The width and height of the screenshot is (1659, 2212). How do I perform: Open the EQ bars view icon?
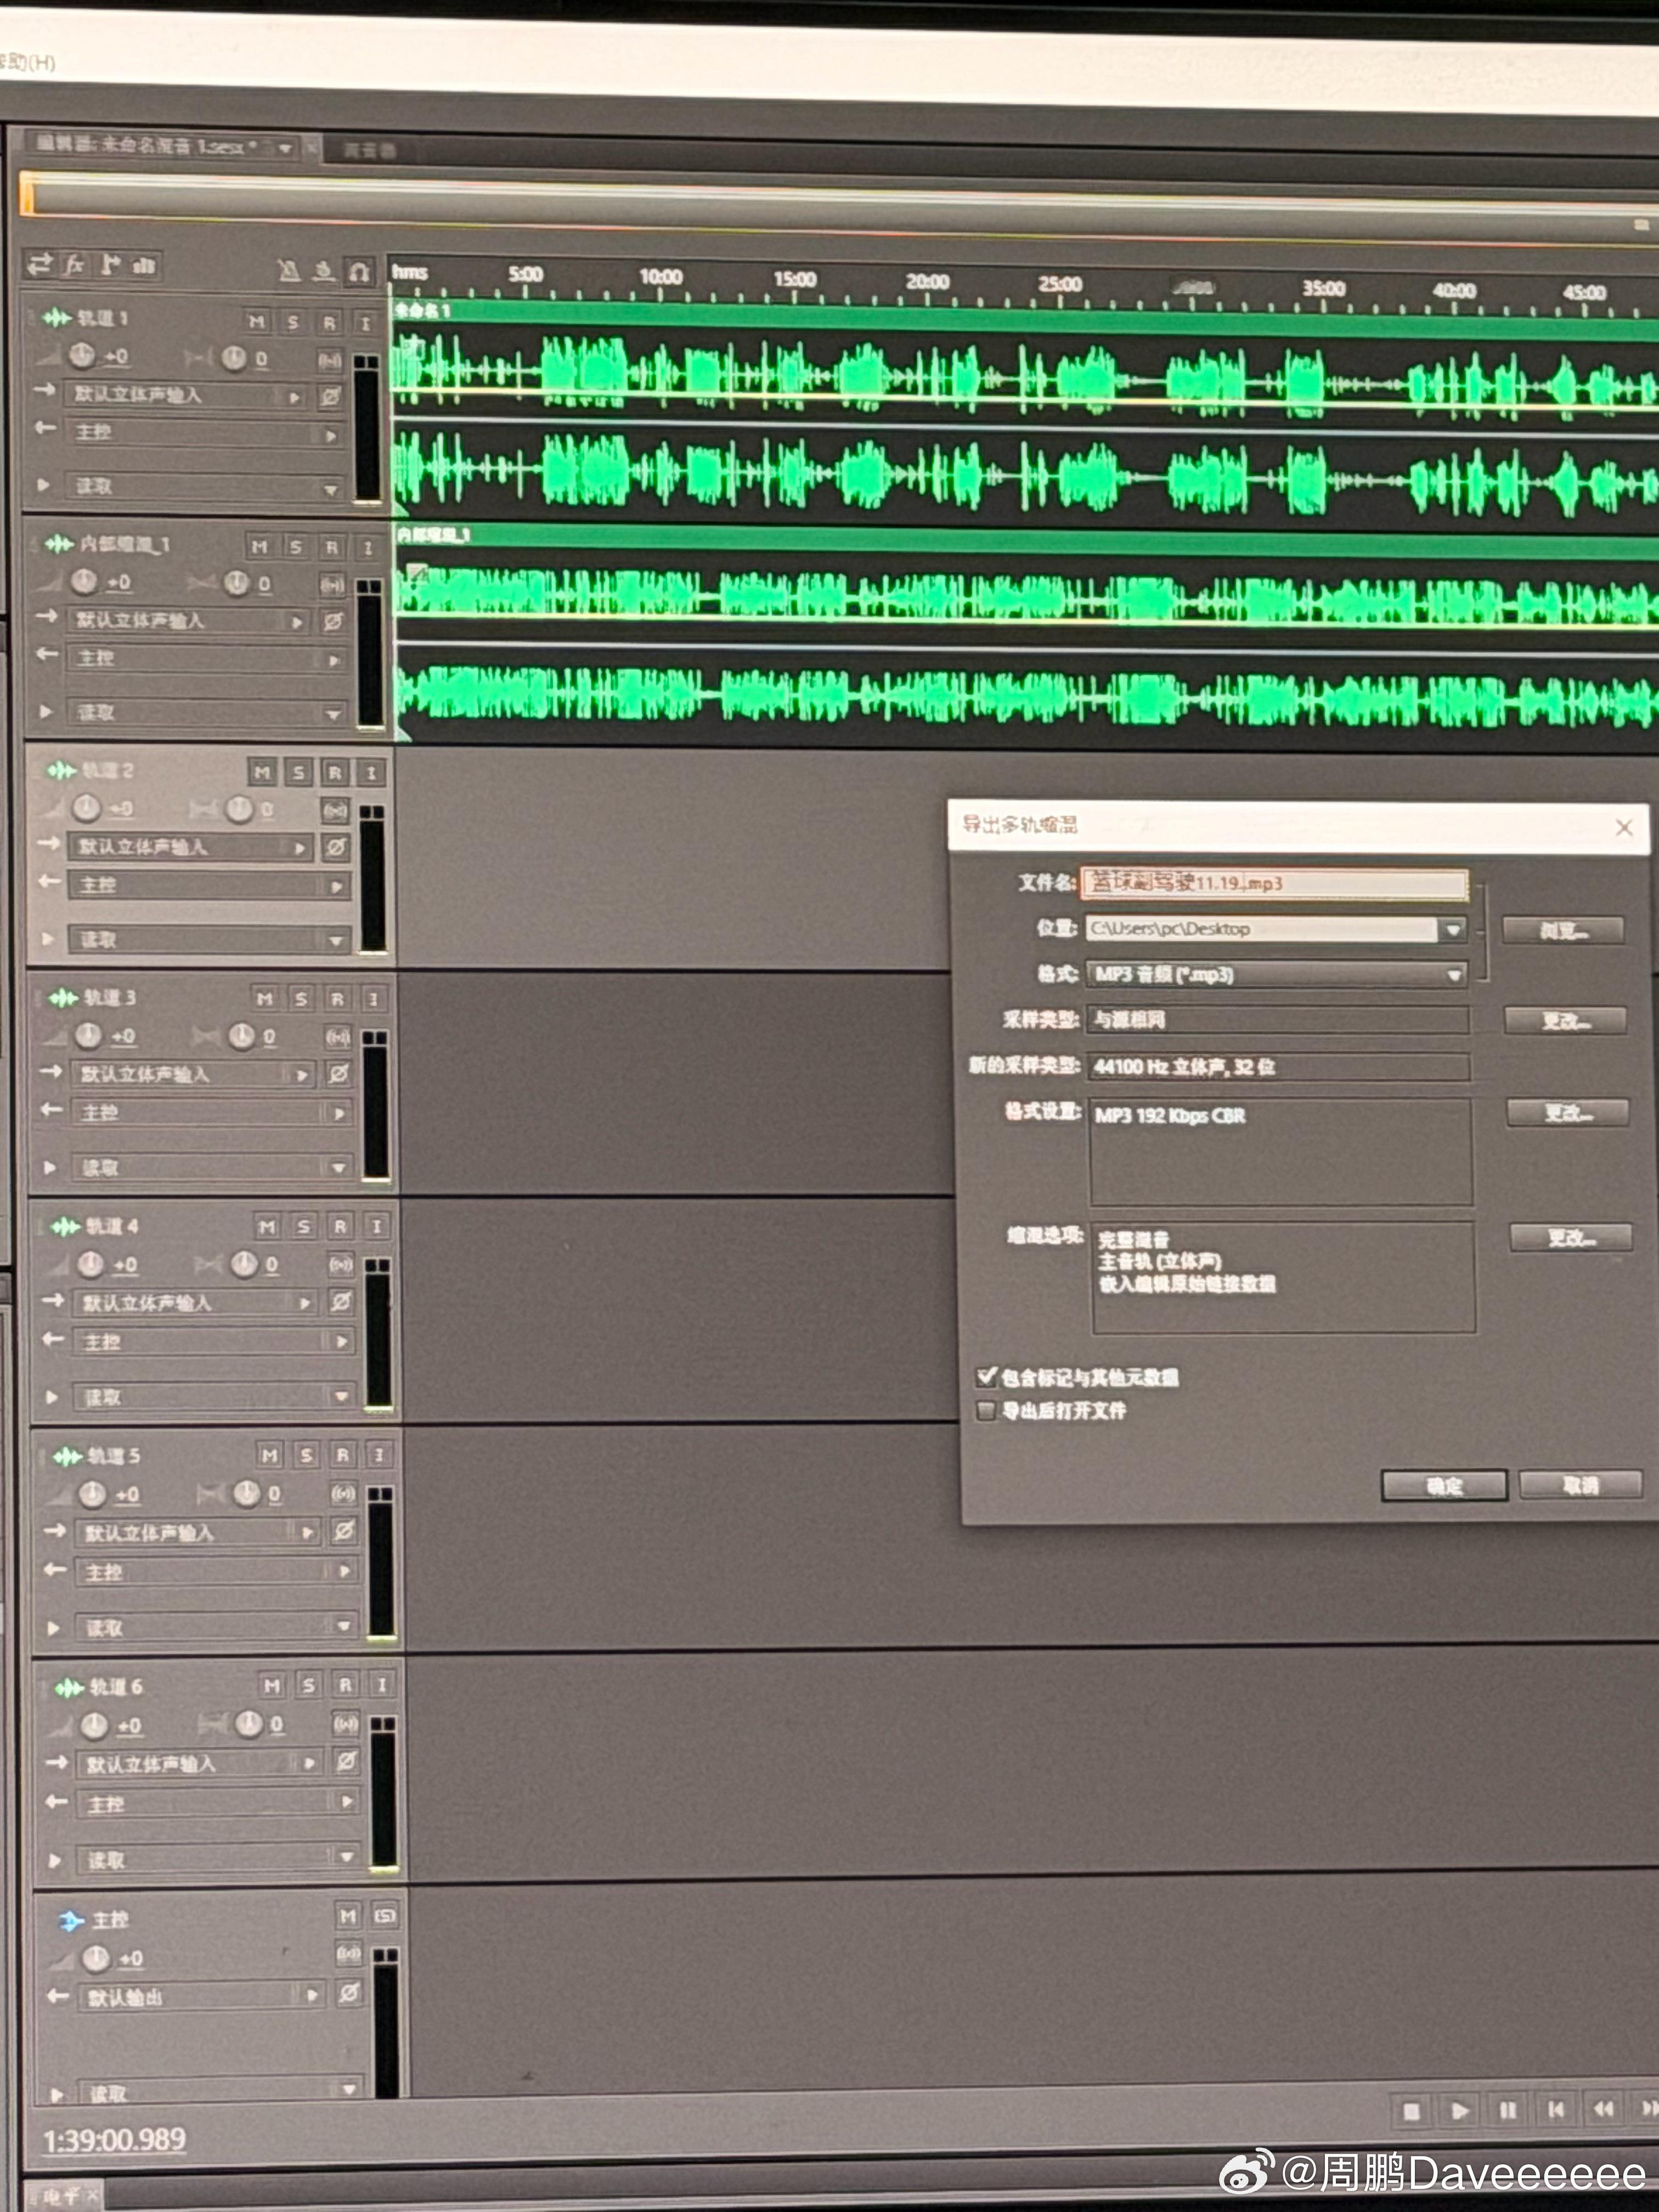[x=144, y=265]
